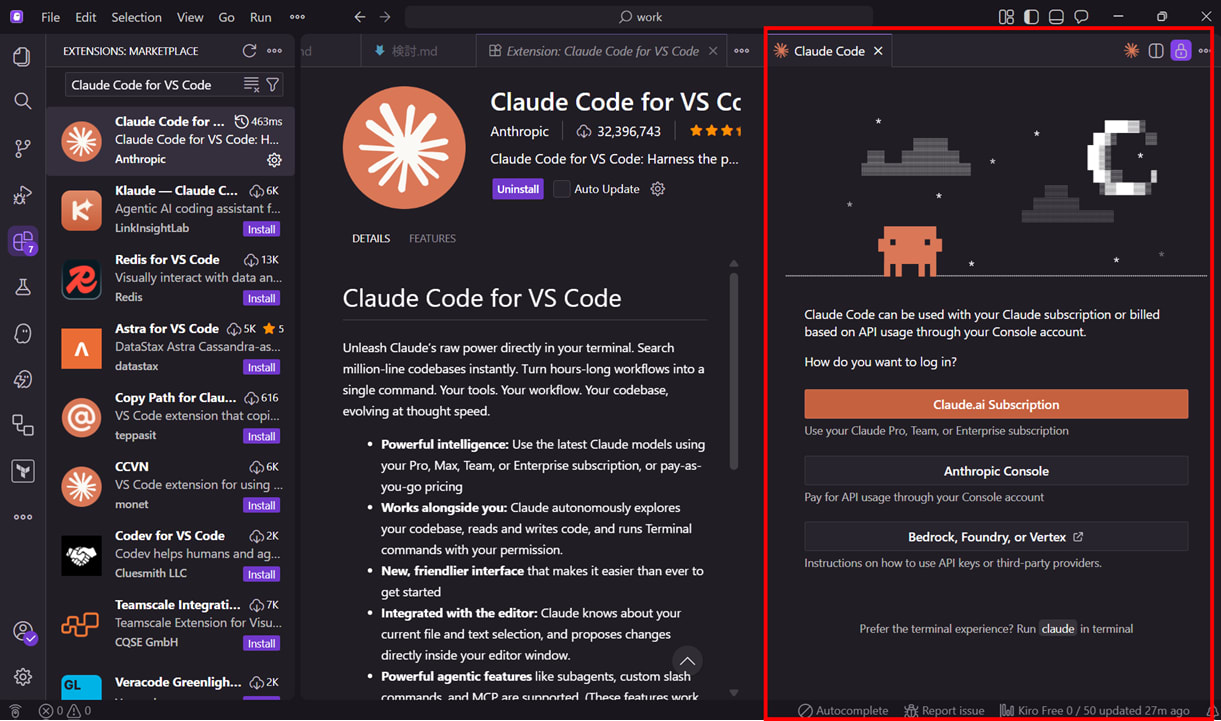
Task: Open Source Control in activity bar
Action: pyautogui.click(x=22, y=148)
